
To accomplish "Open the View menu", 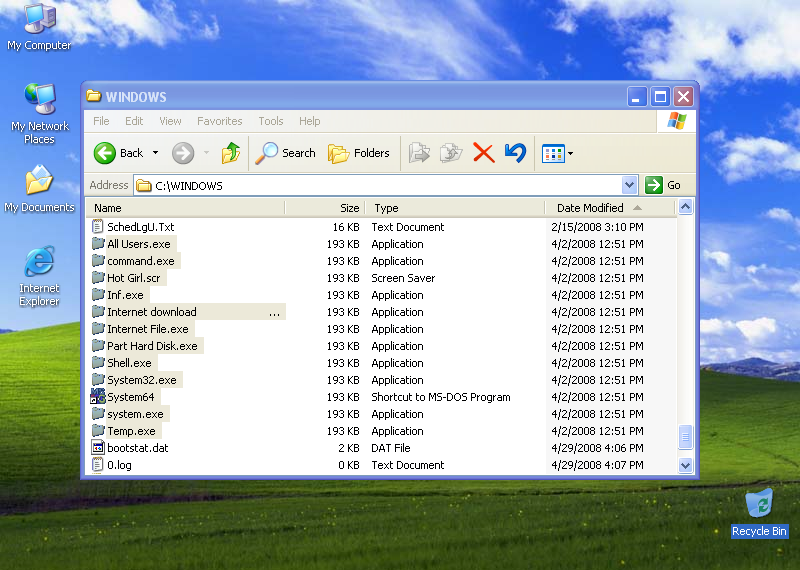I will 170,121.
